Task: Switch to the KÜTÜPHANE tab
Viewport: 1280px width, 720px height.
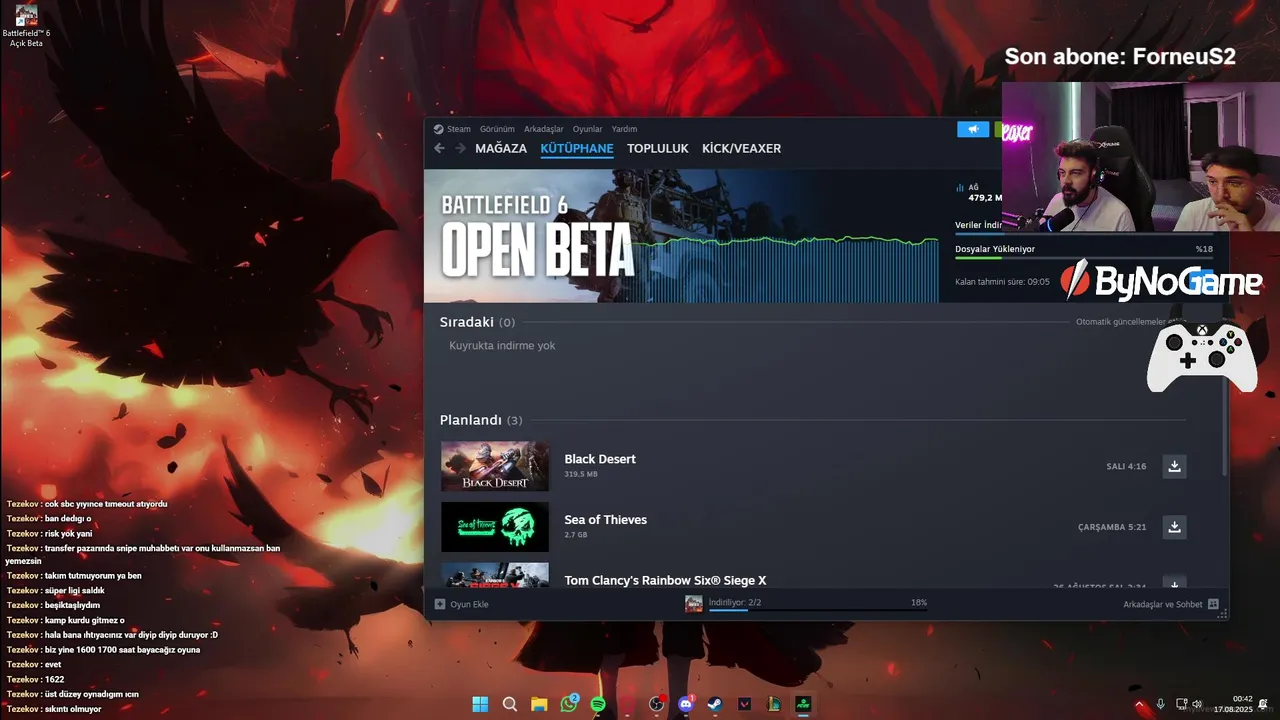Action: pos(577,148)
